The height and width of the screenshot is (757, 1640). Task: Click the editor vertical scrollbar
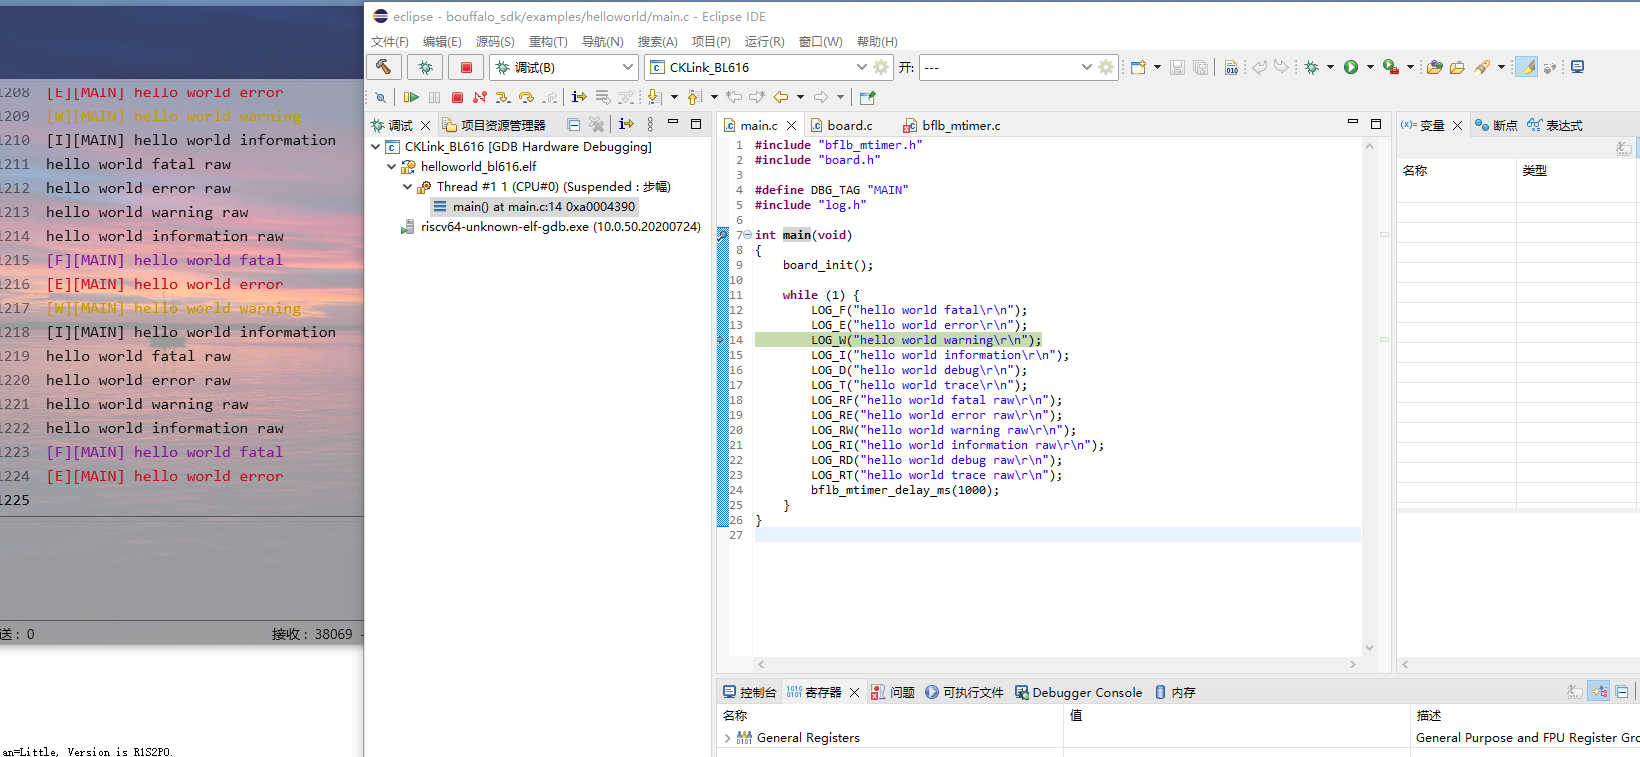tap(1369, 396)
